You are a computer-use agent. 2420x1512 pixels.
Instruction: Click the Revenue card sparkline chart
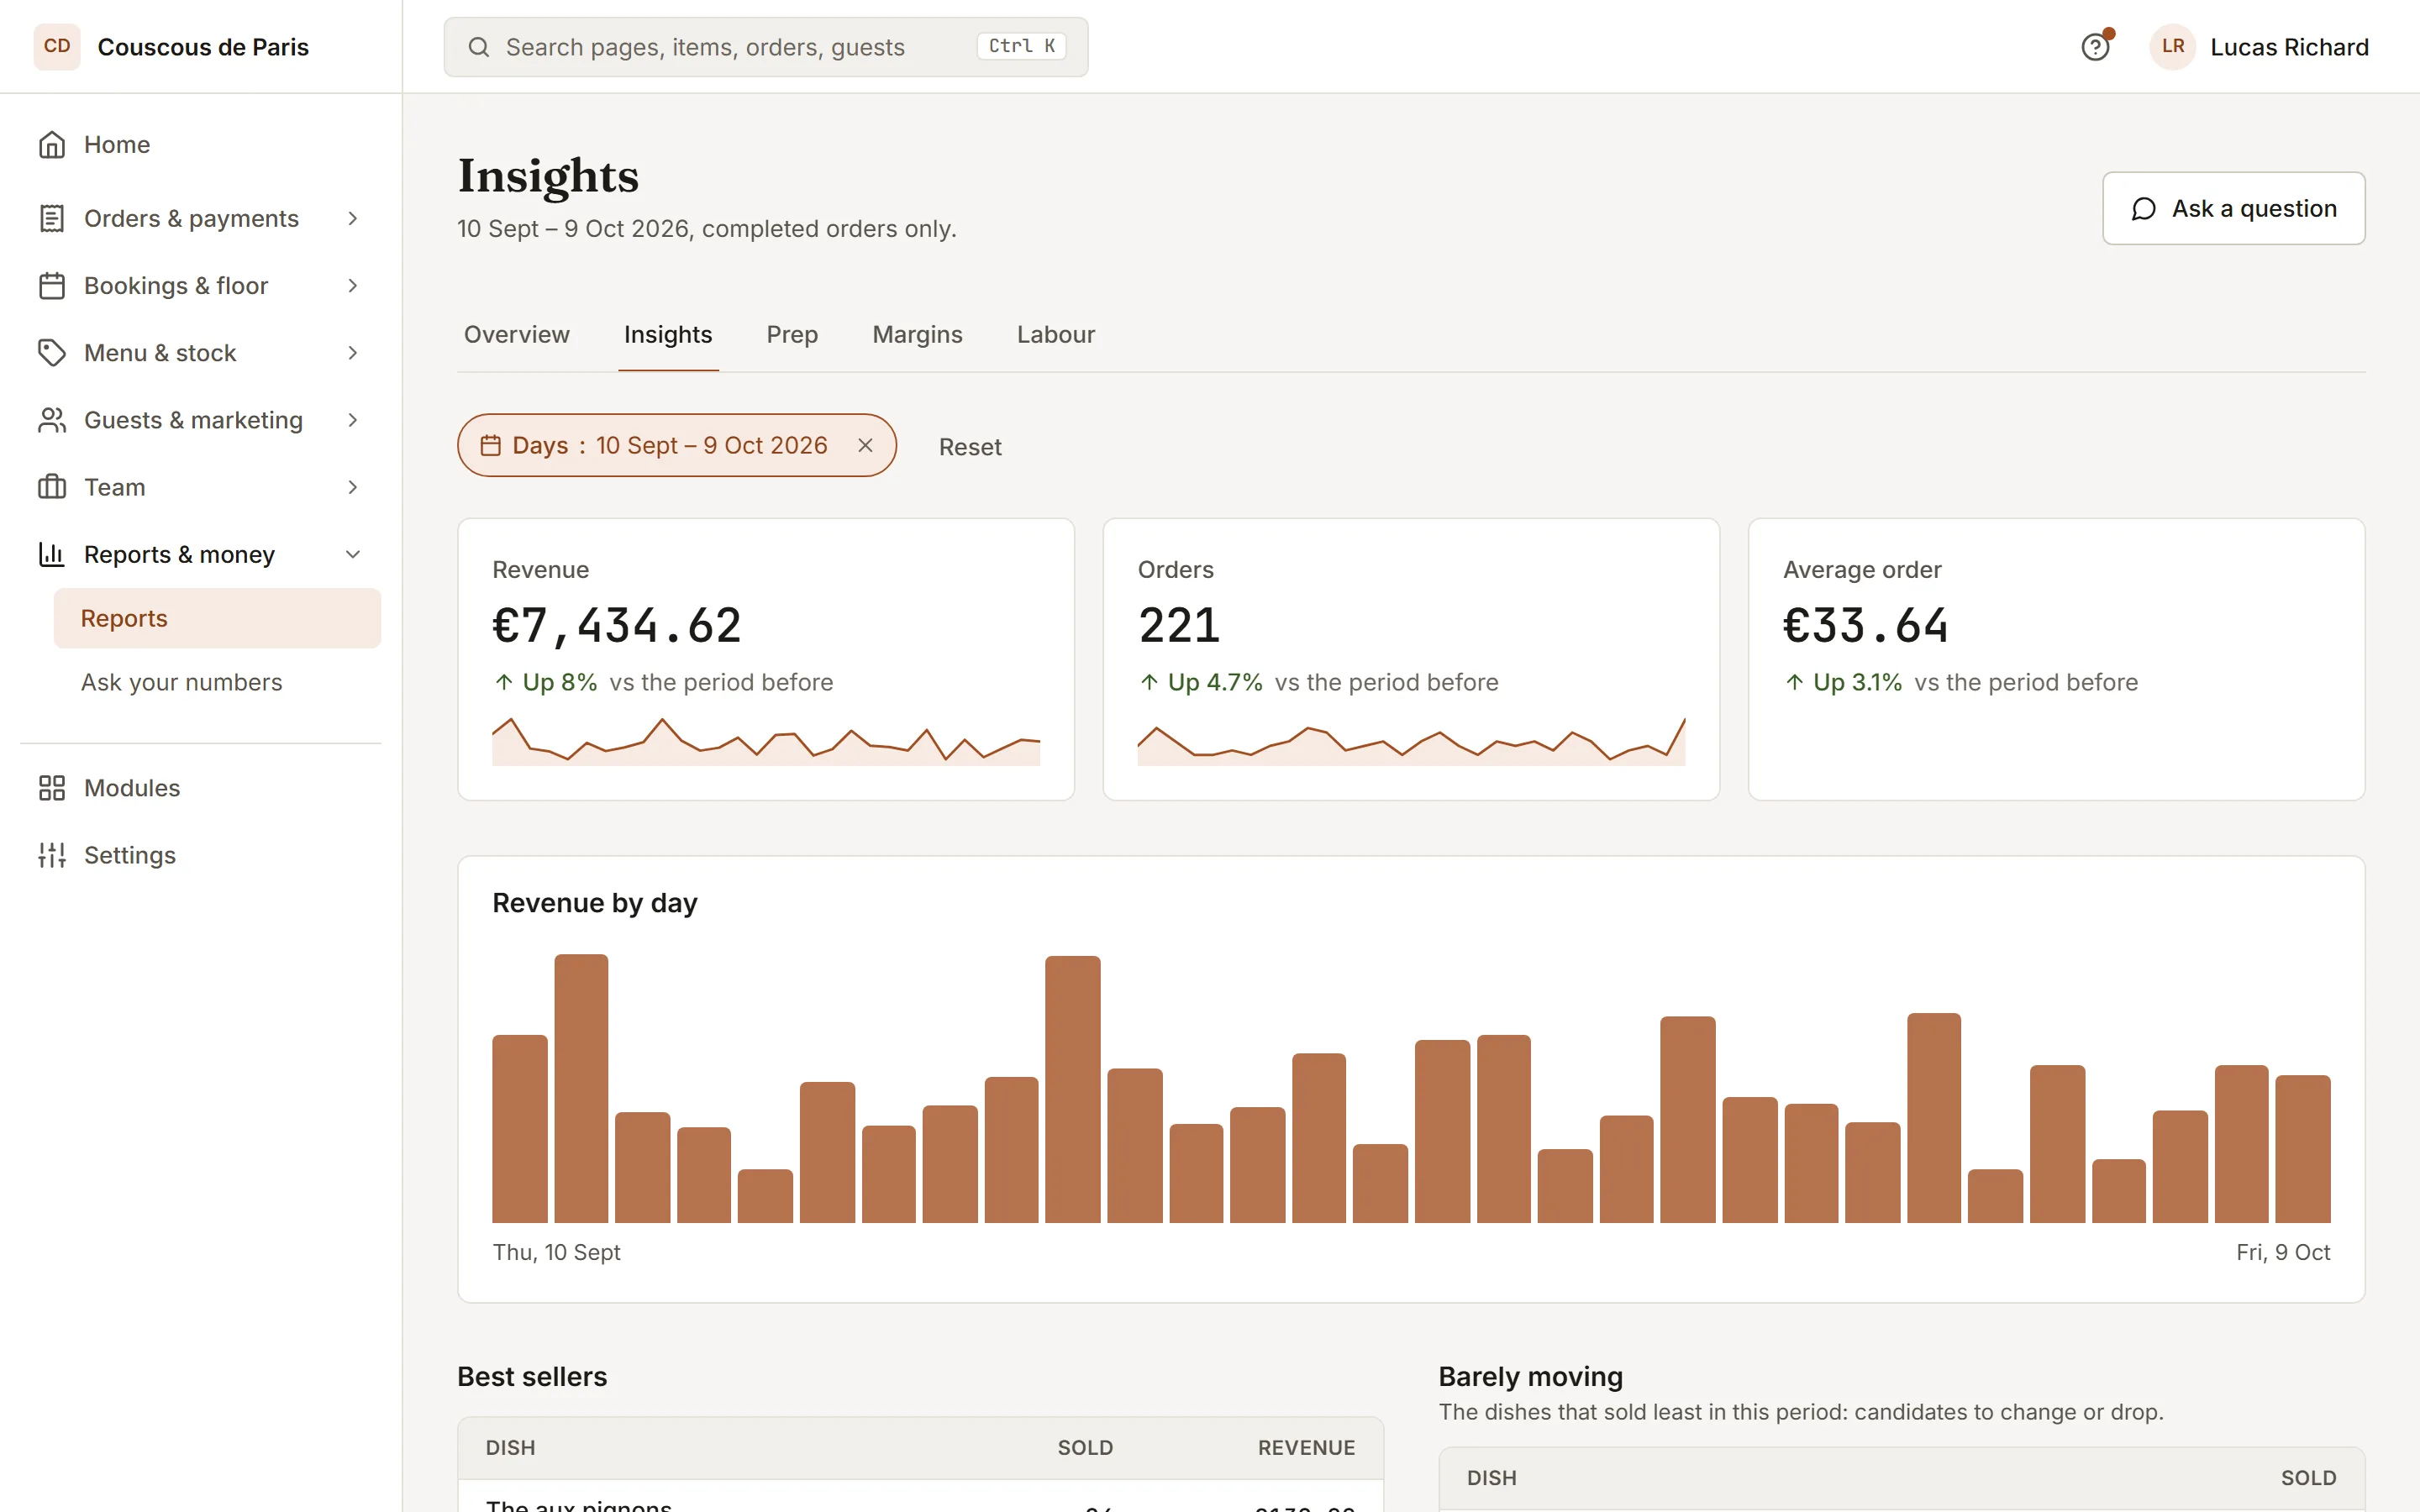point(766,741)
